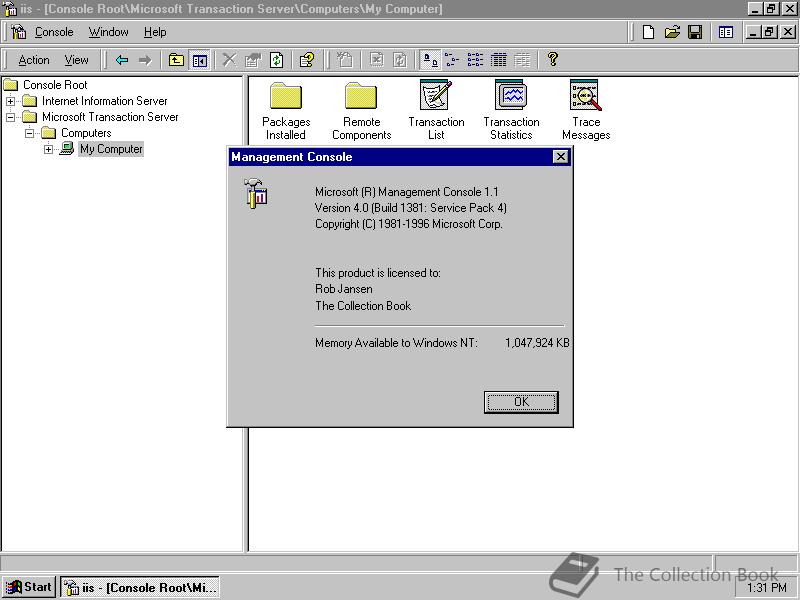800x600 pixels.
Task: Click the console icon in the menu bar
Action: click(x=19, y=32)
